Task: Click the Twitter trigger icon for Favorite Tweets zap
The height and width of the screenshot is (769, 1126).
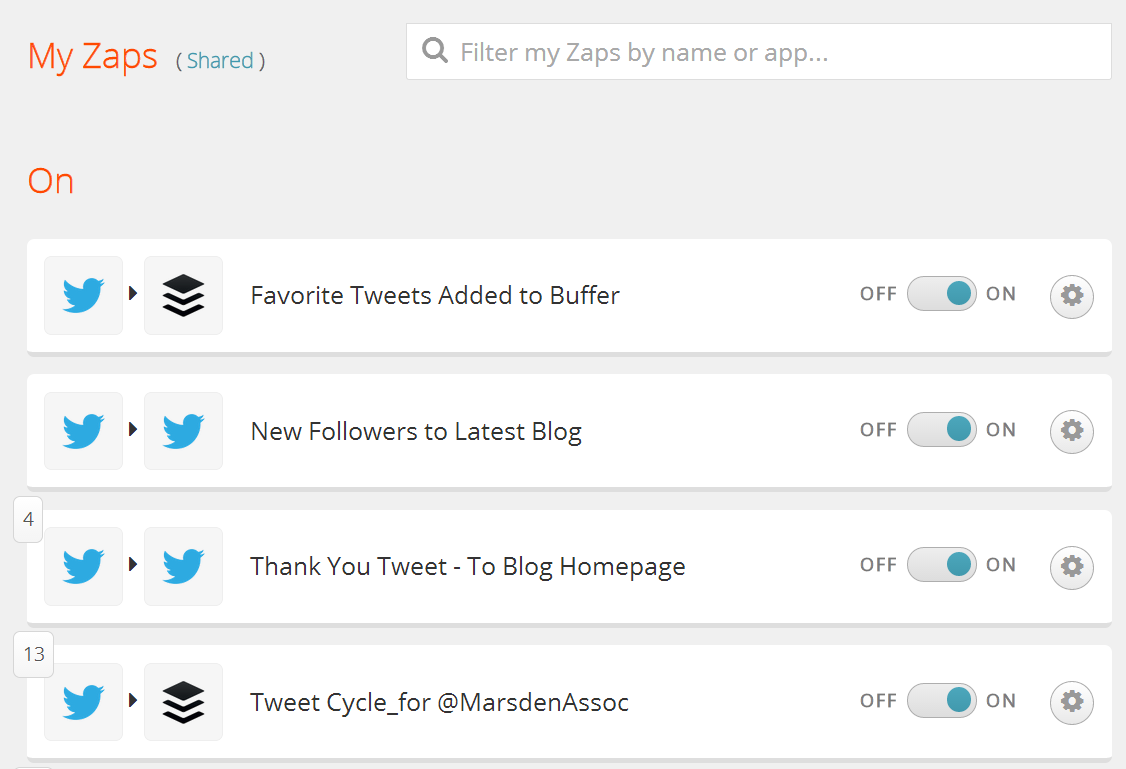Action: [x=83, y=295]
